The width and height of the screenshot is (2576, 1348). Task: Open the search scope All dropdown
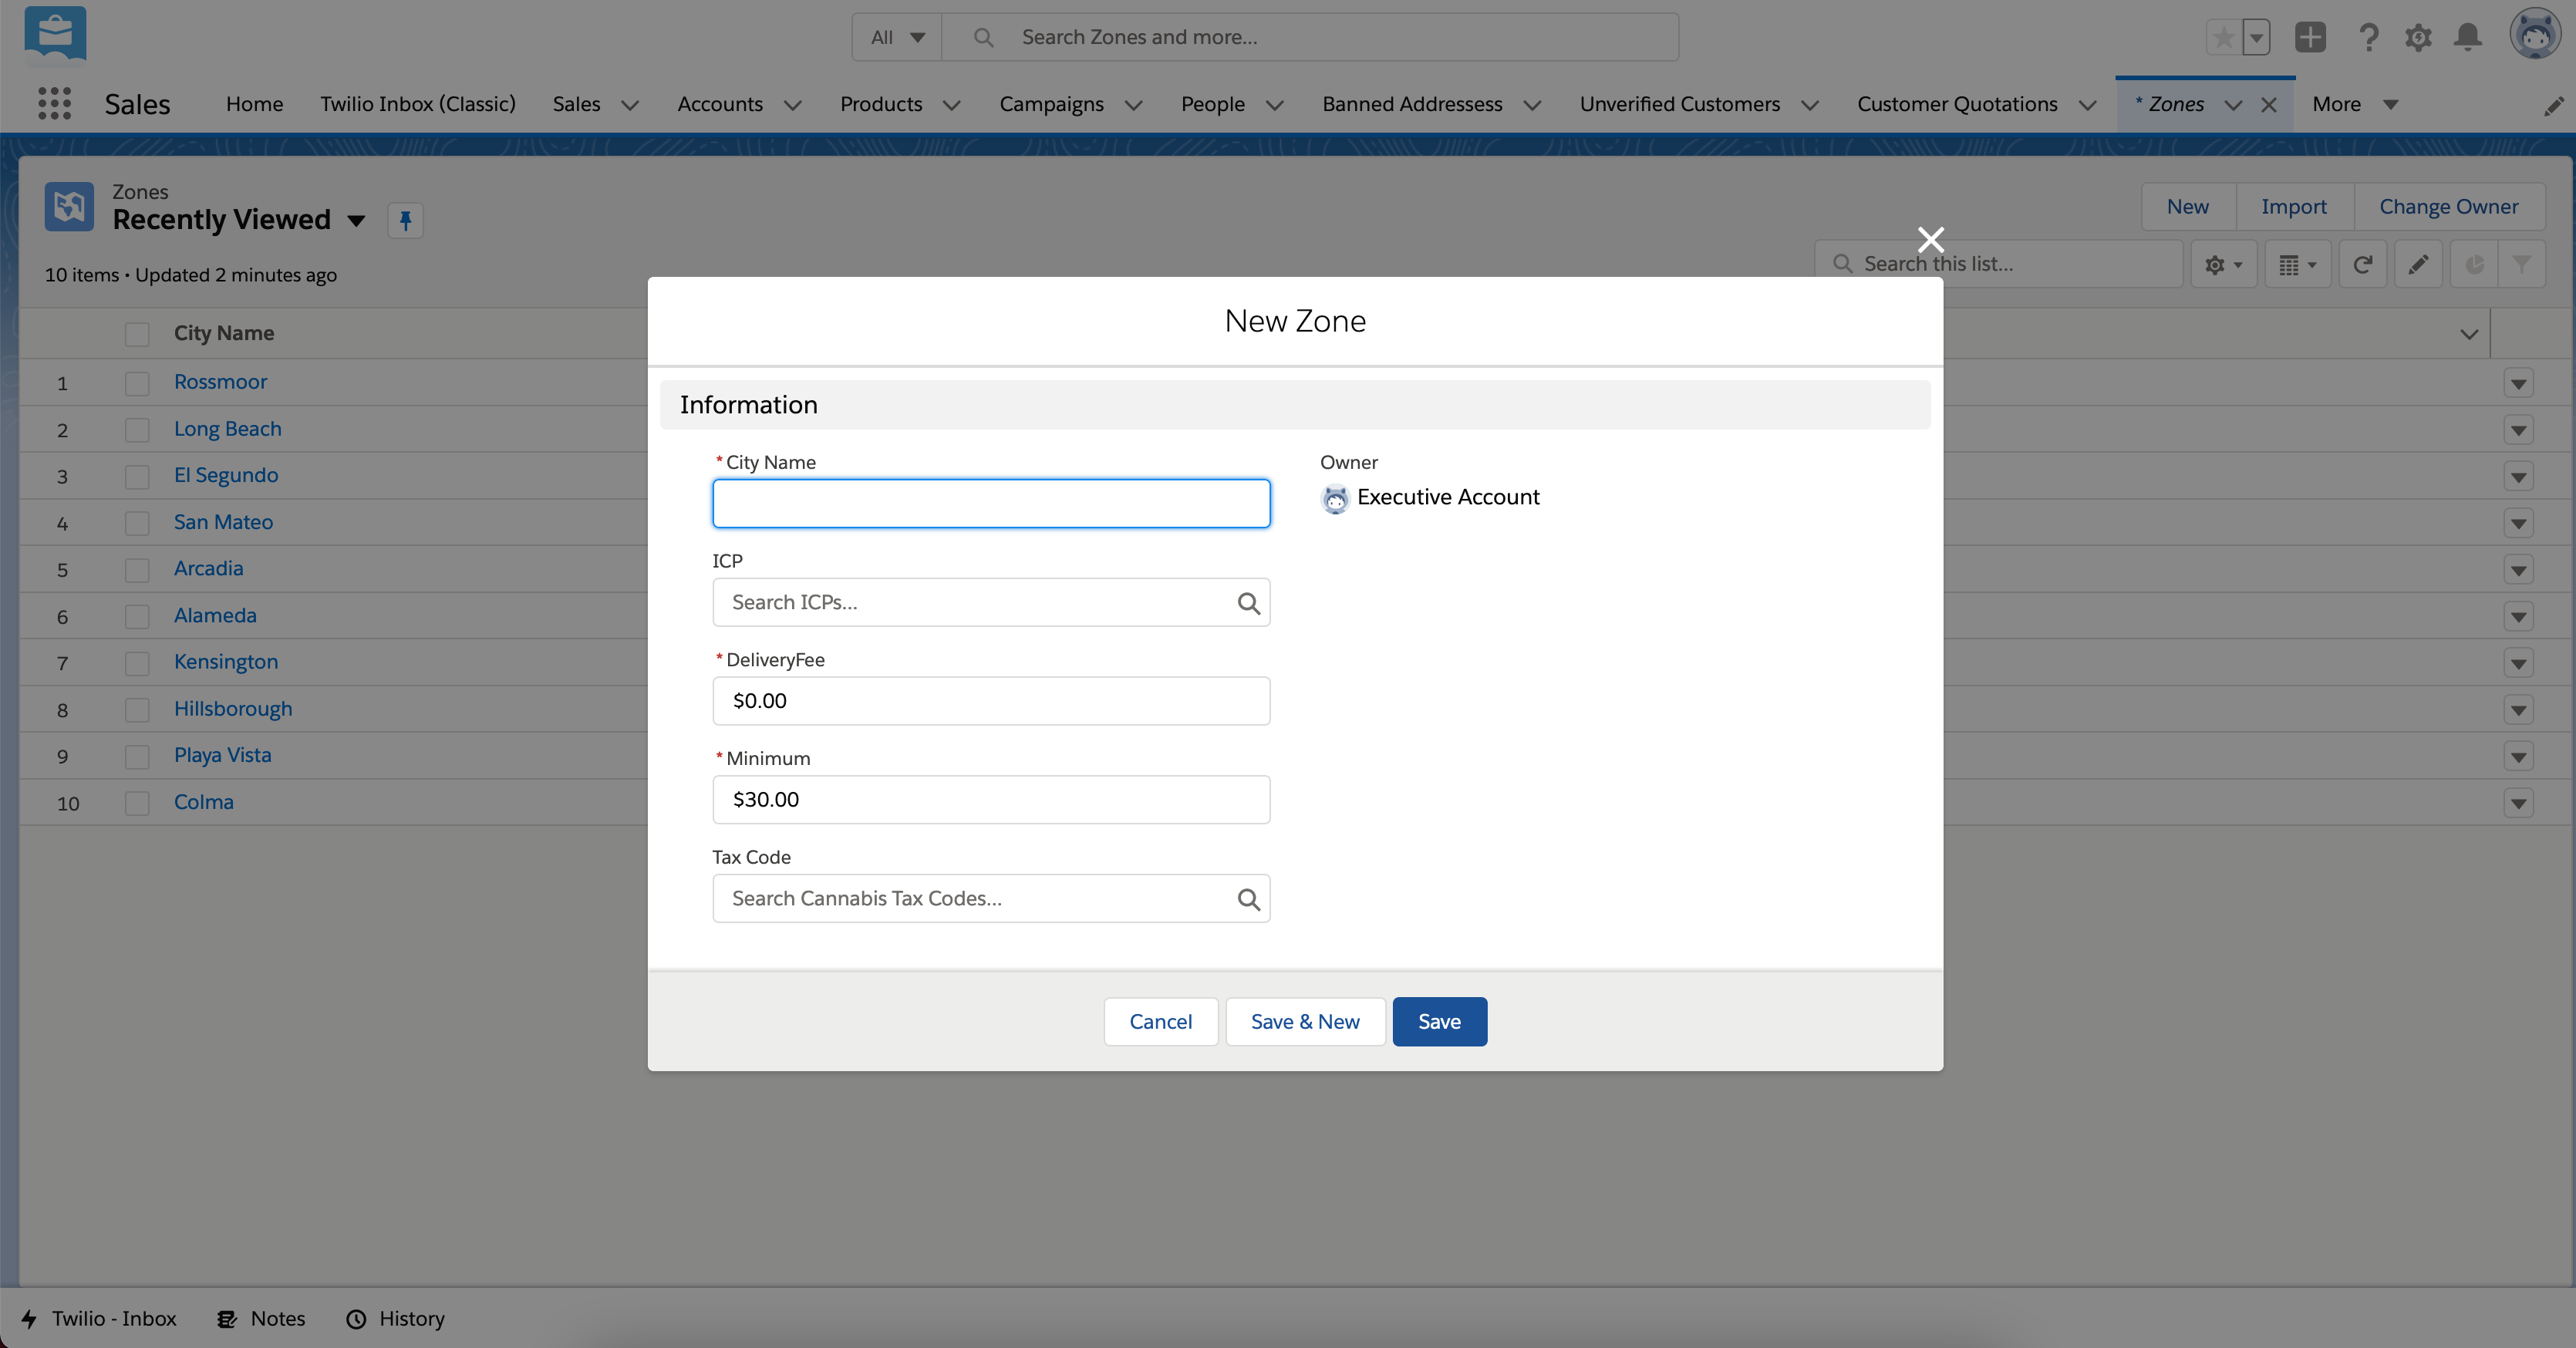tap(897, 38)
